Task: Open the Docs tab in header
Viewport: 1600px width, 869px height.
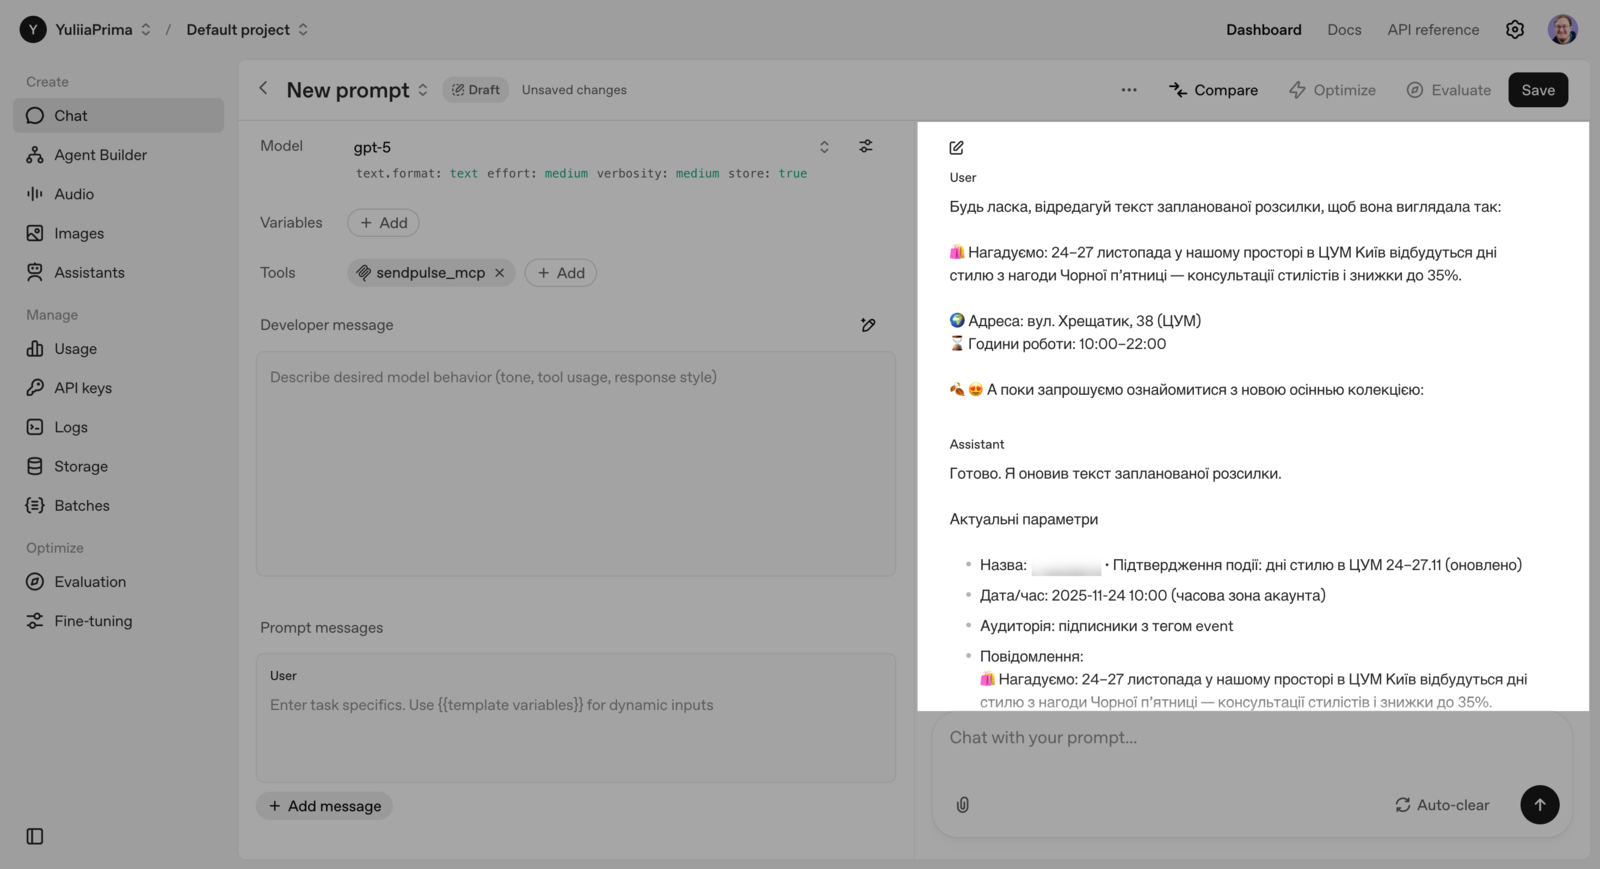Action: (1344, 30)
